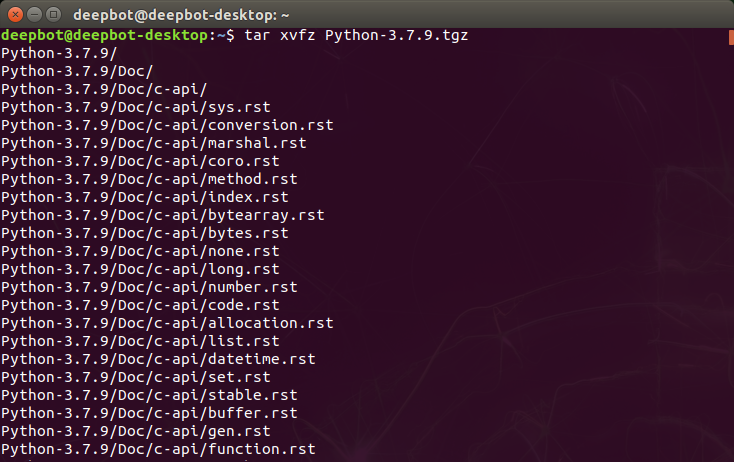Select the line ending 'allocation.rst'

click(x=167, y=323)
